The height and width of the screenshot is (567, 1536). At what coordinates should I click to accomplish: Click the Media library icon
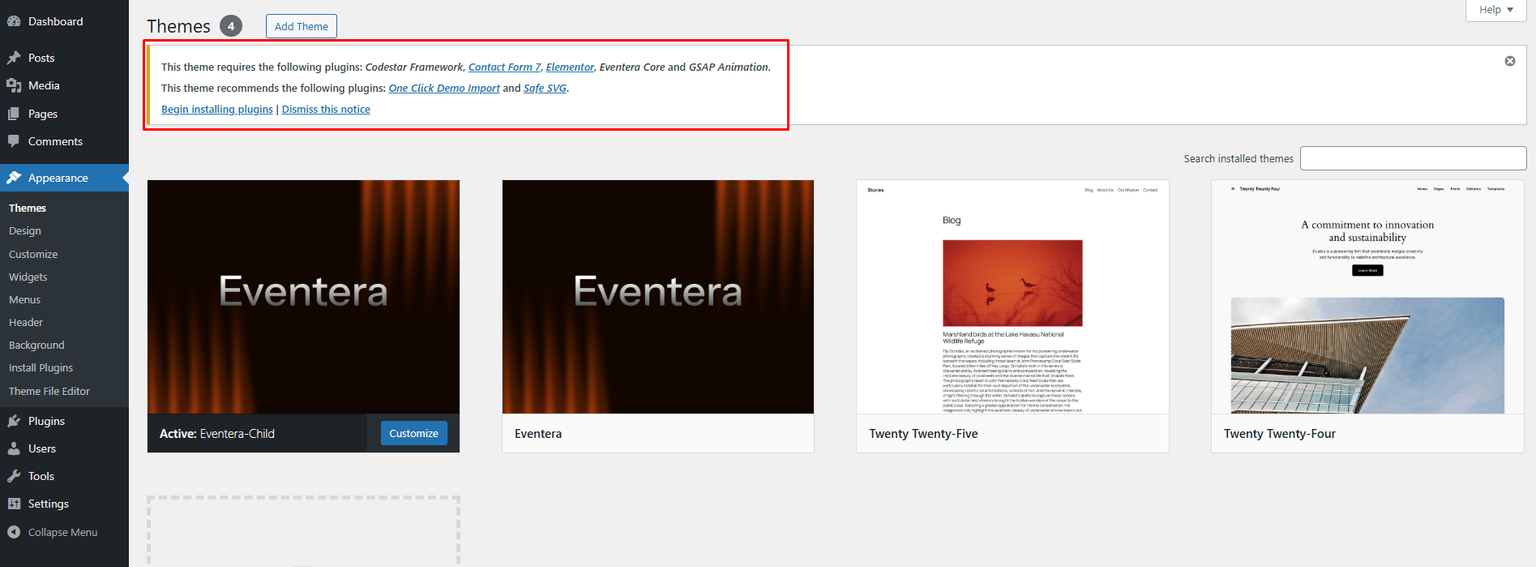14,86
